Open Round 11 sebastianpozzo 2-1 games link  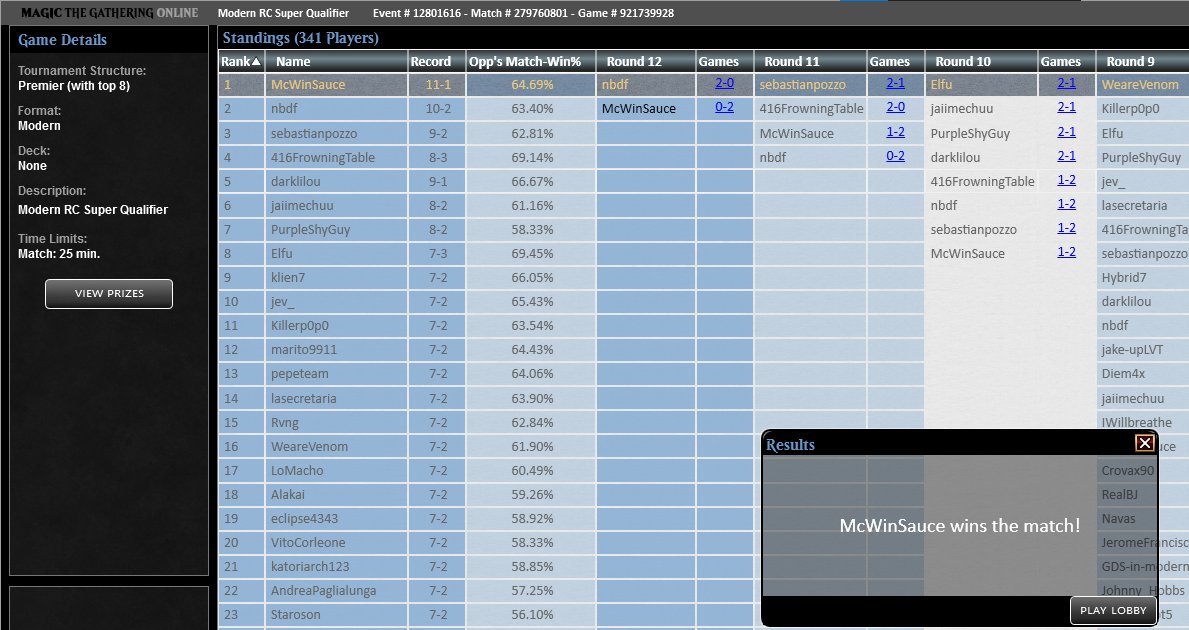896,83
